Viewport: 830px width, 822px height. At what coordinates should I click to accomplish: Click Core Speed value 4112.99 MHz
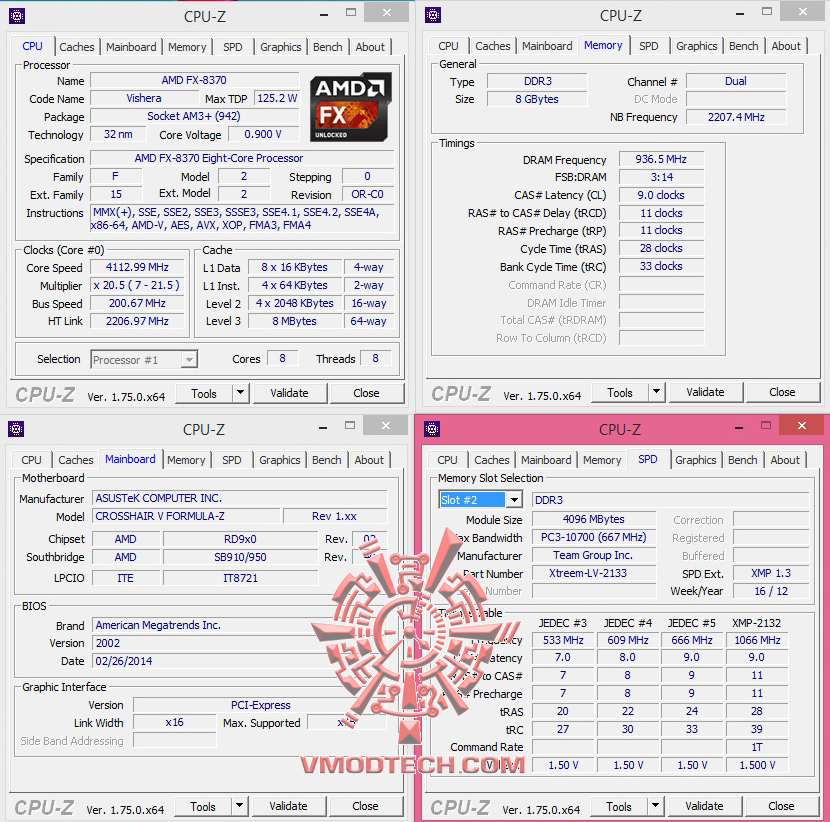[x=137, y=267]
